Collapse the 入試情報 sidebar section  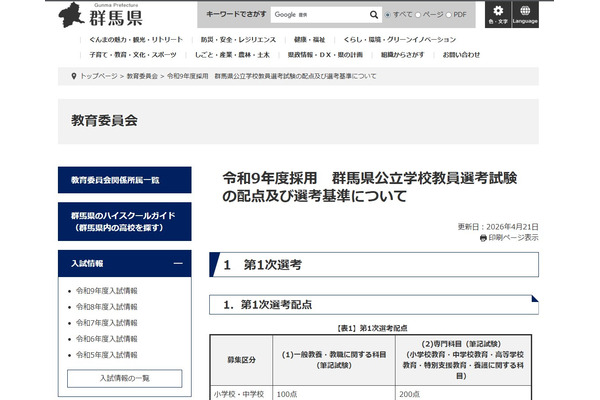point(178,263)
